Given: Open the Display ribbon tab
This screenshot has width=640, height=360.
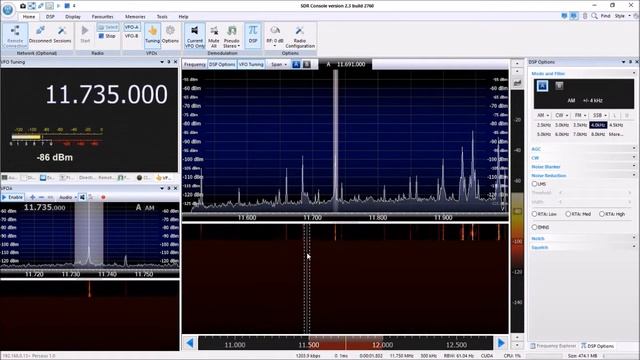Looking at the screenshot, I should point(73,17).
